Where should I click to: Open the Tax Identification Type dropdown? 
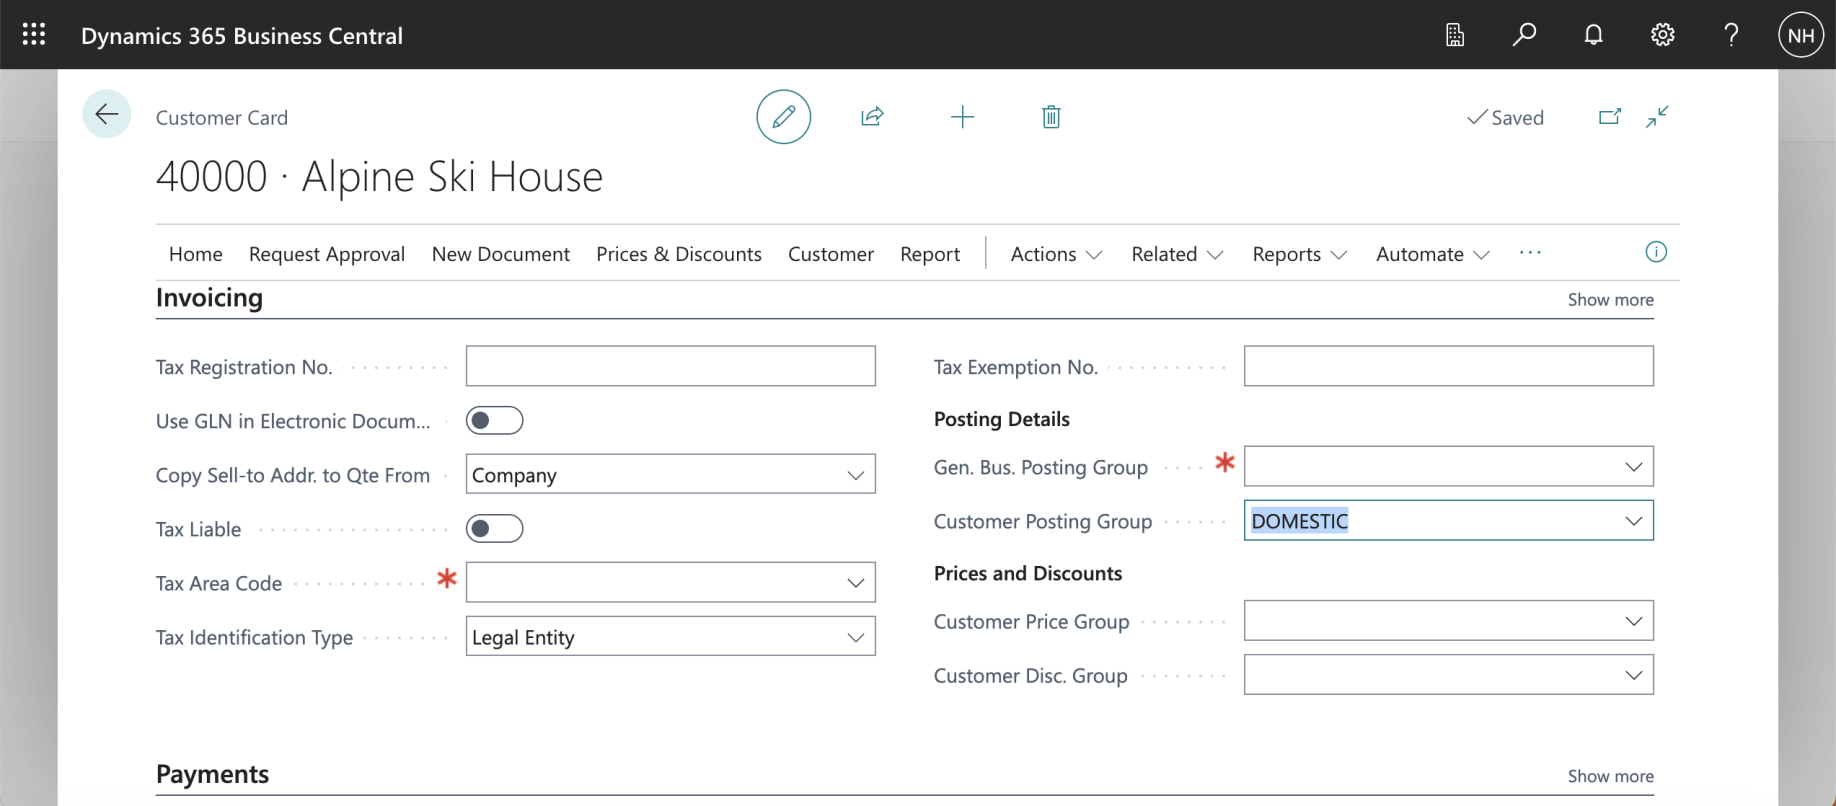click(855, 638)
